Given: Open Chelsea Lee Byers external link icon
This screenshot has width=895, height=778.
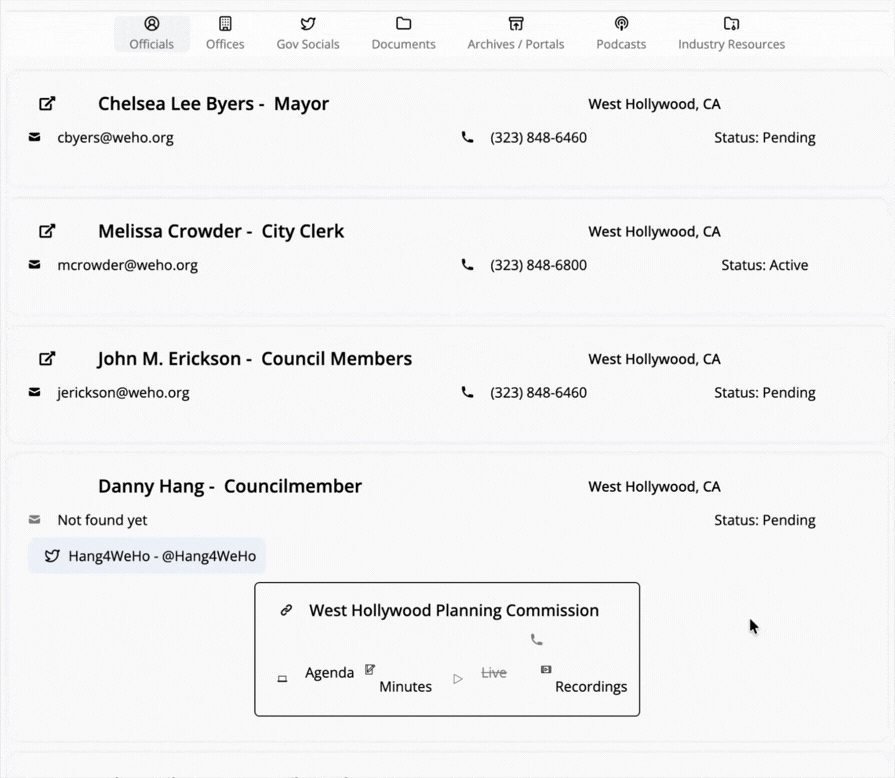Looking at the screenshot, I should coord(47,104).
